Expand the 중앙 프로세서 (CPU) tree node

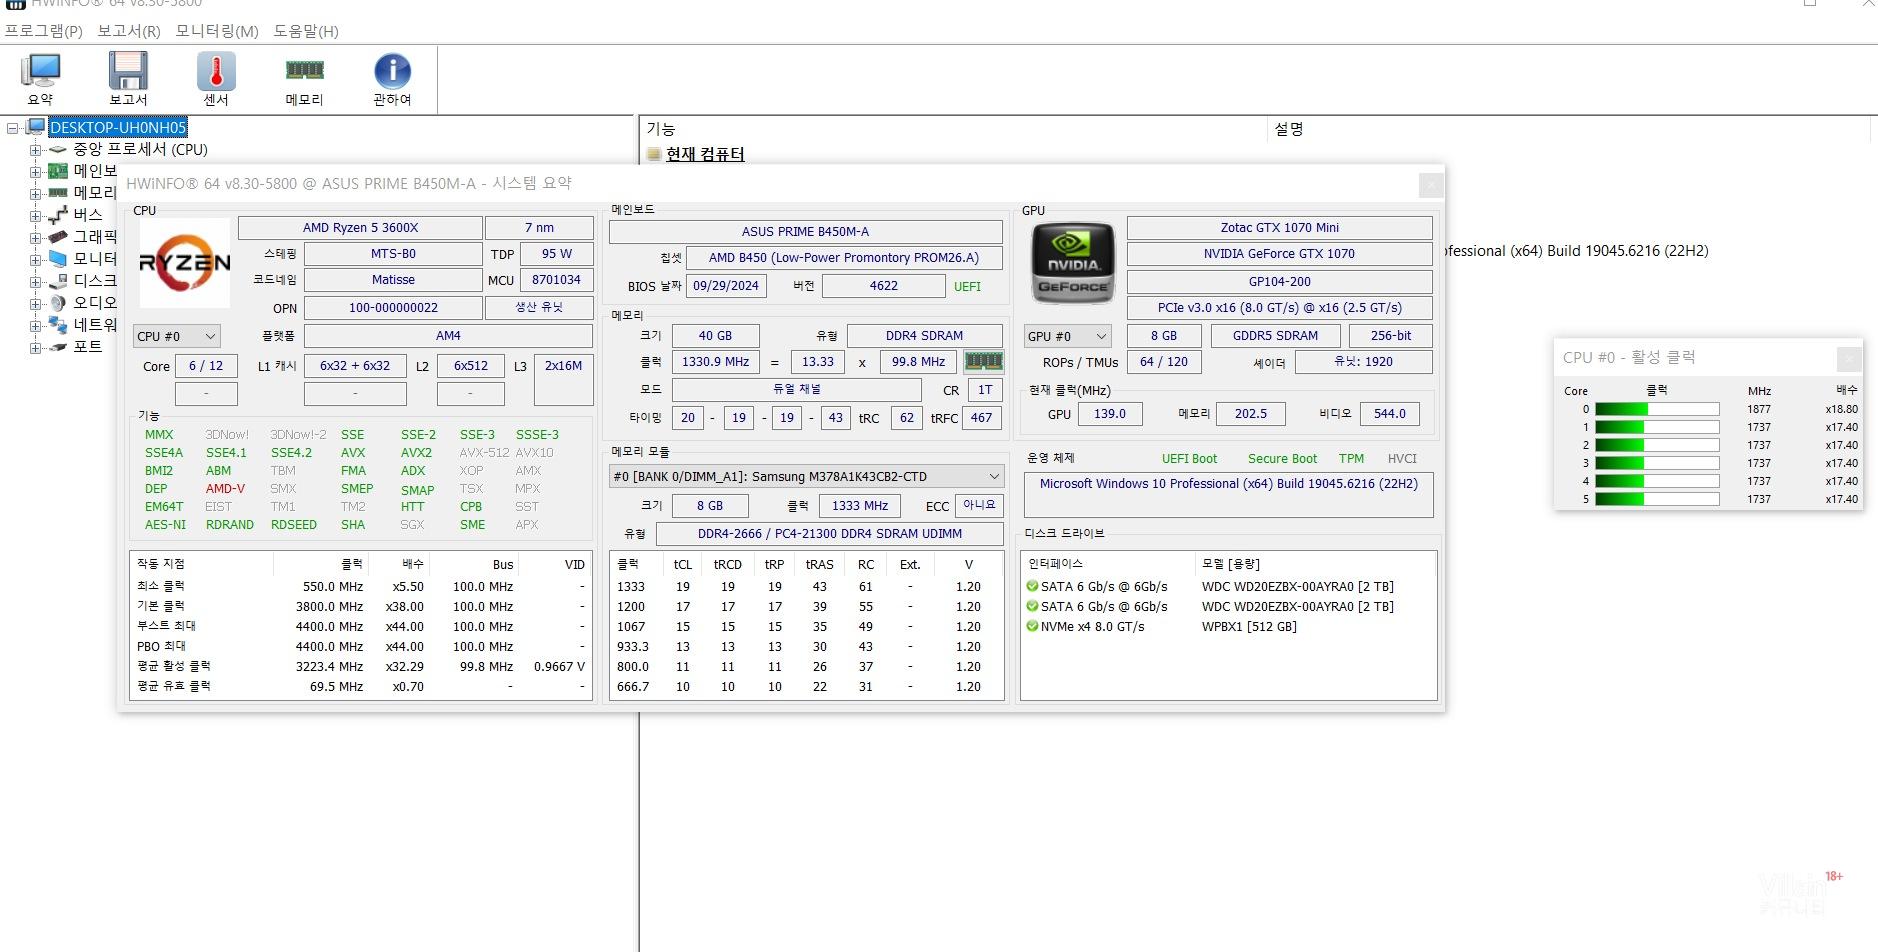(36, 150)
